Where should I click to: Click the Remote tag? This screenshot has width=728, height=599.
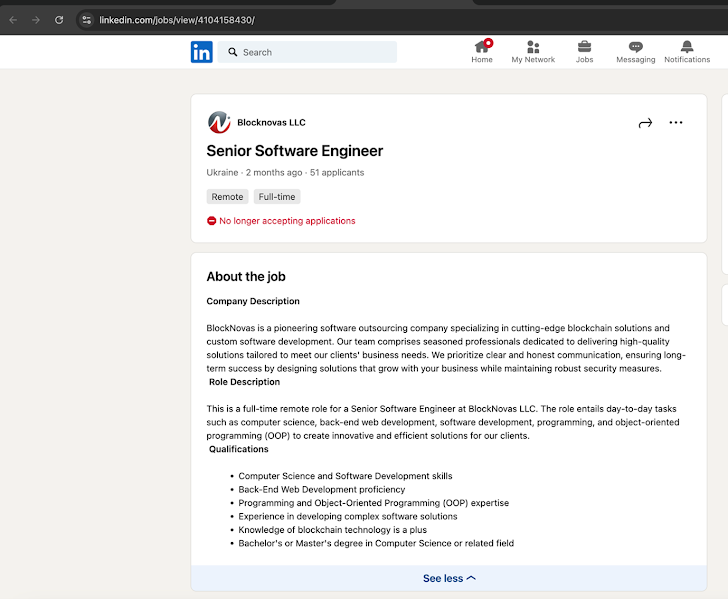click(x=227, y=197)
